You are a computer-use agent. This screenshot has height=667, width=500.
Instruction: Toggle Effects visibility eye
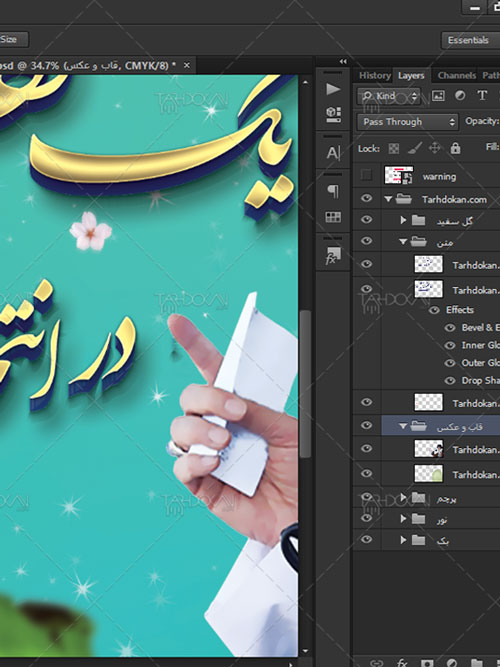[434, 310]
